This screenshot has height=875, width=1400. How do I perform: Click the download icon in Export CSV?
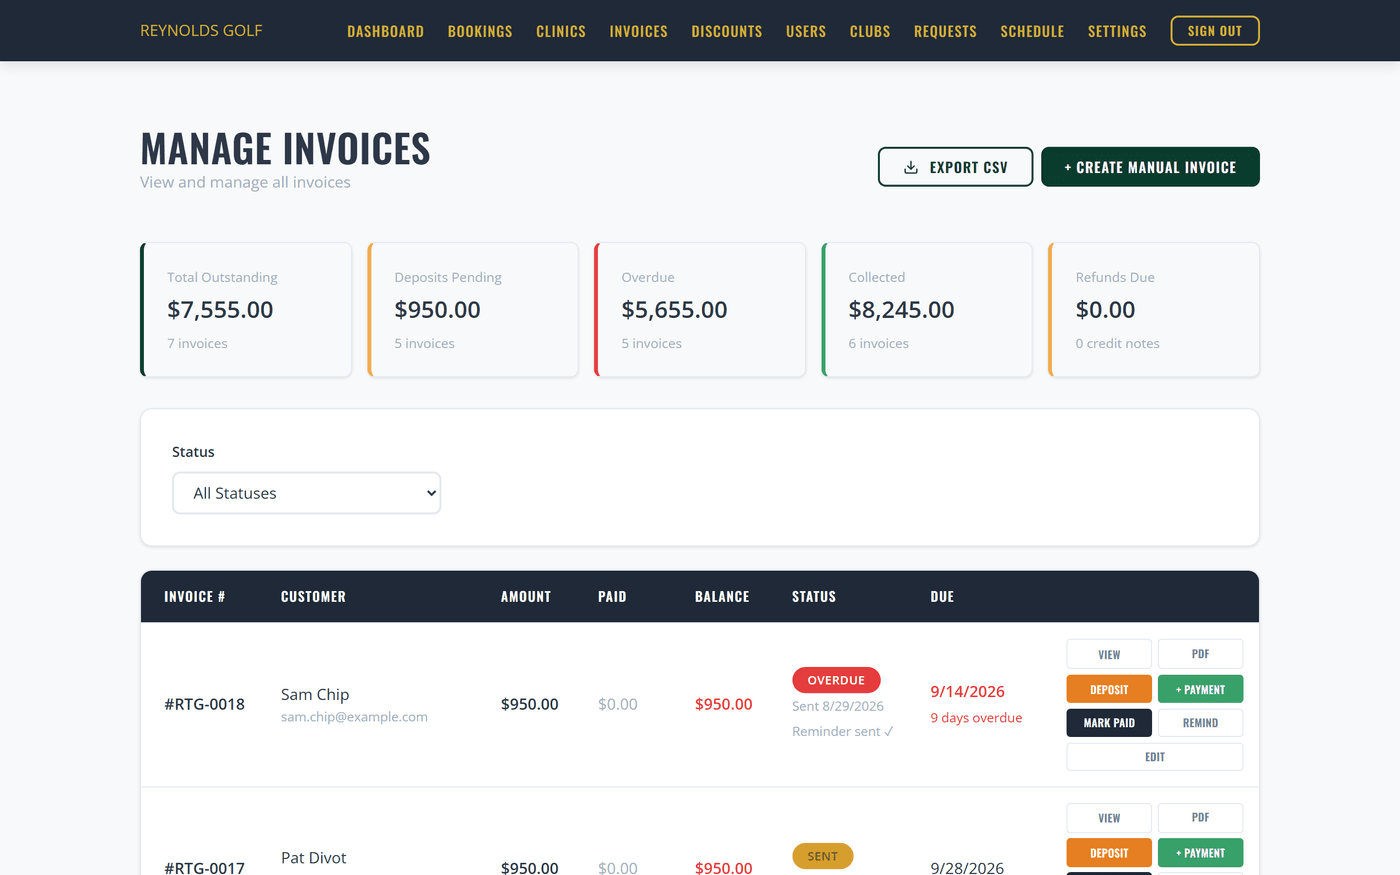pyautogui.click(x=911, y=167)
